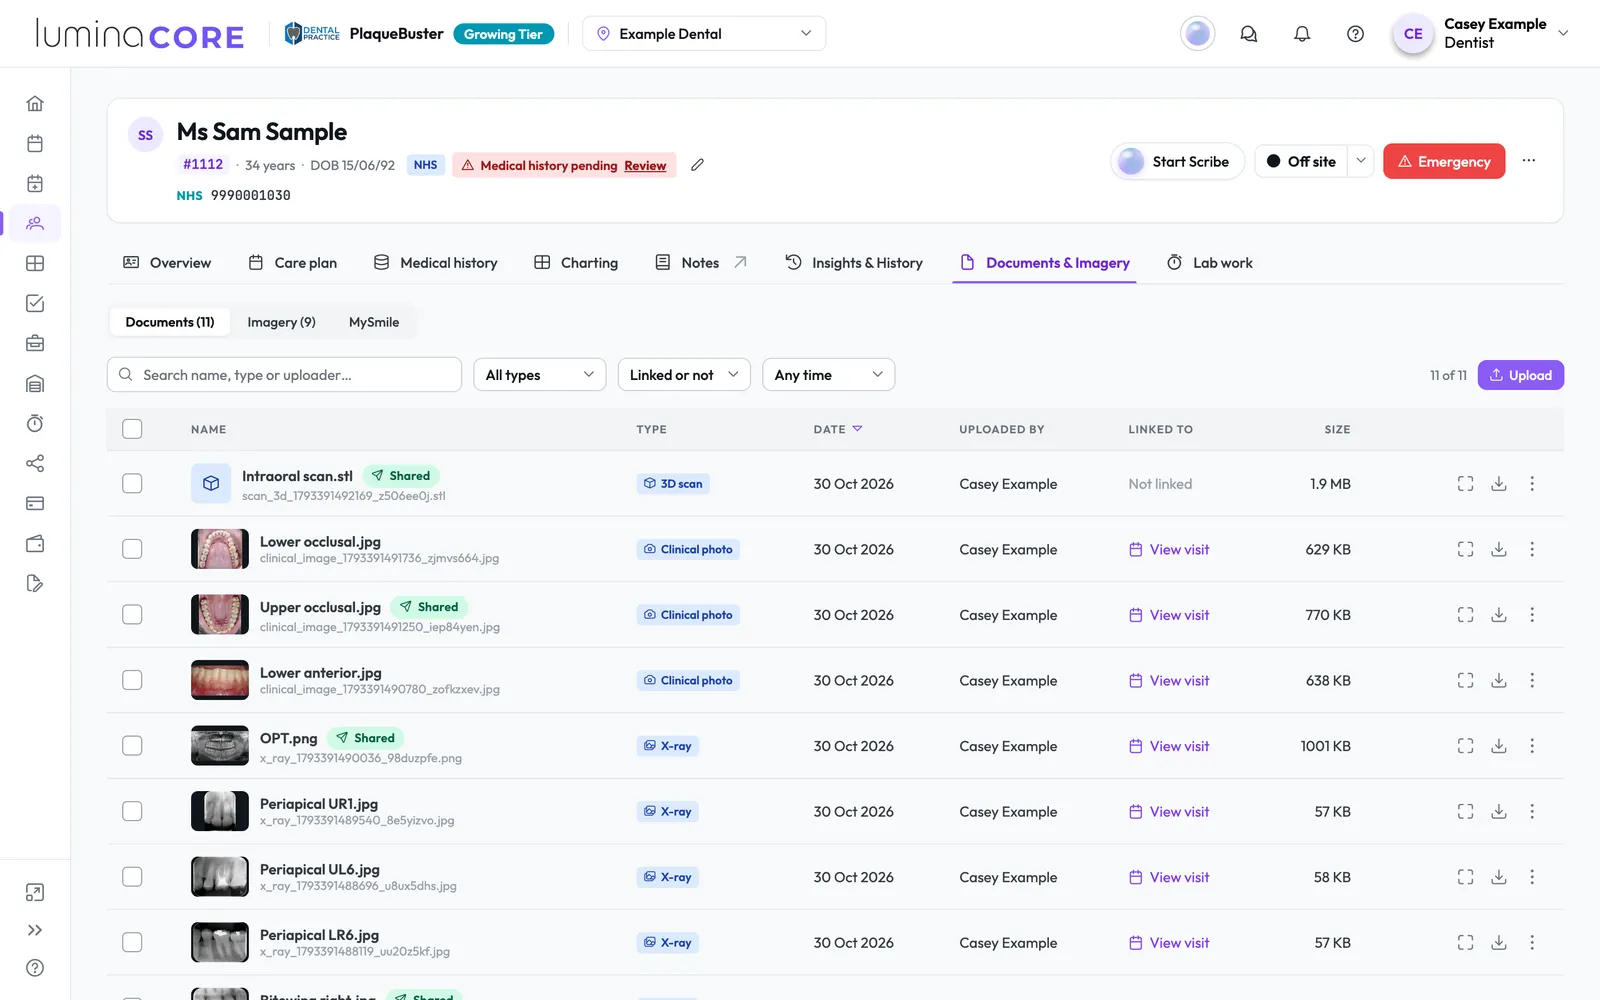This screenshot has height=1000, width=1600.
Task: Download Periapical UR1.jpg
Action: pyautogui.click(x=1499, y=812)
